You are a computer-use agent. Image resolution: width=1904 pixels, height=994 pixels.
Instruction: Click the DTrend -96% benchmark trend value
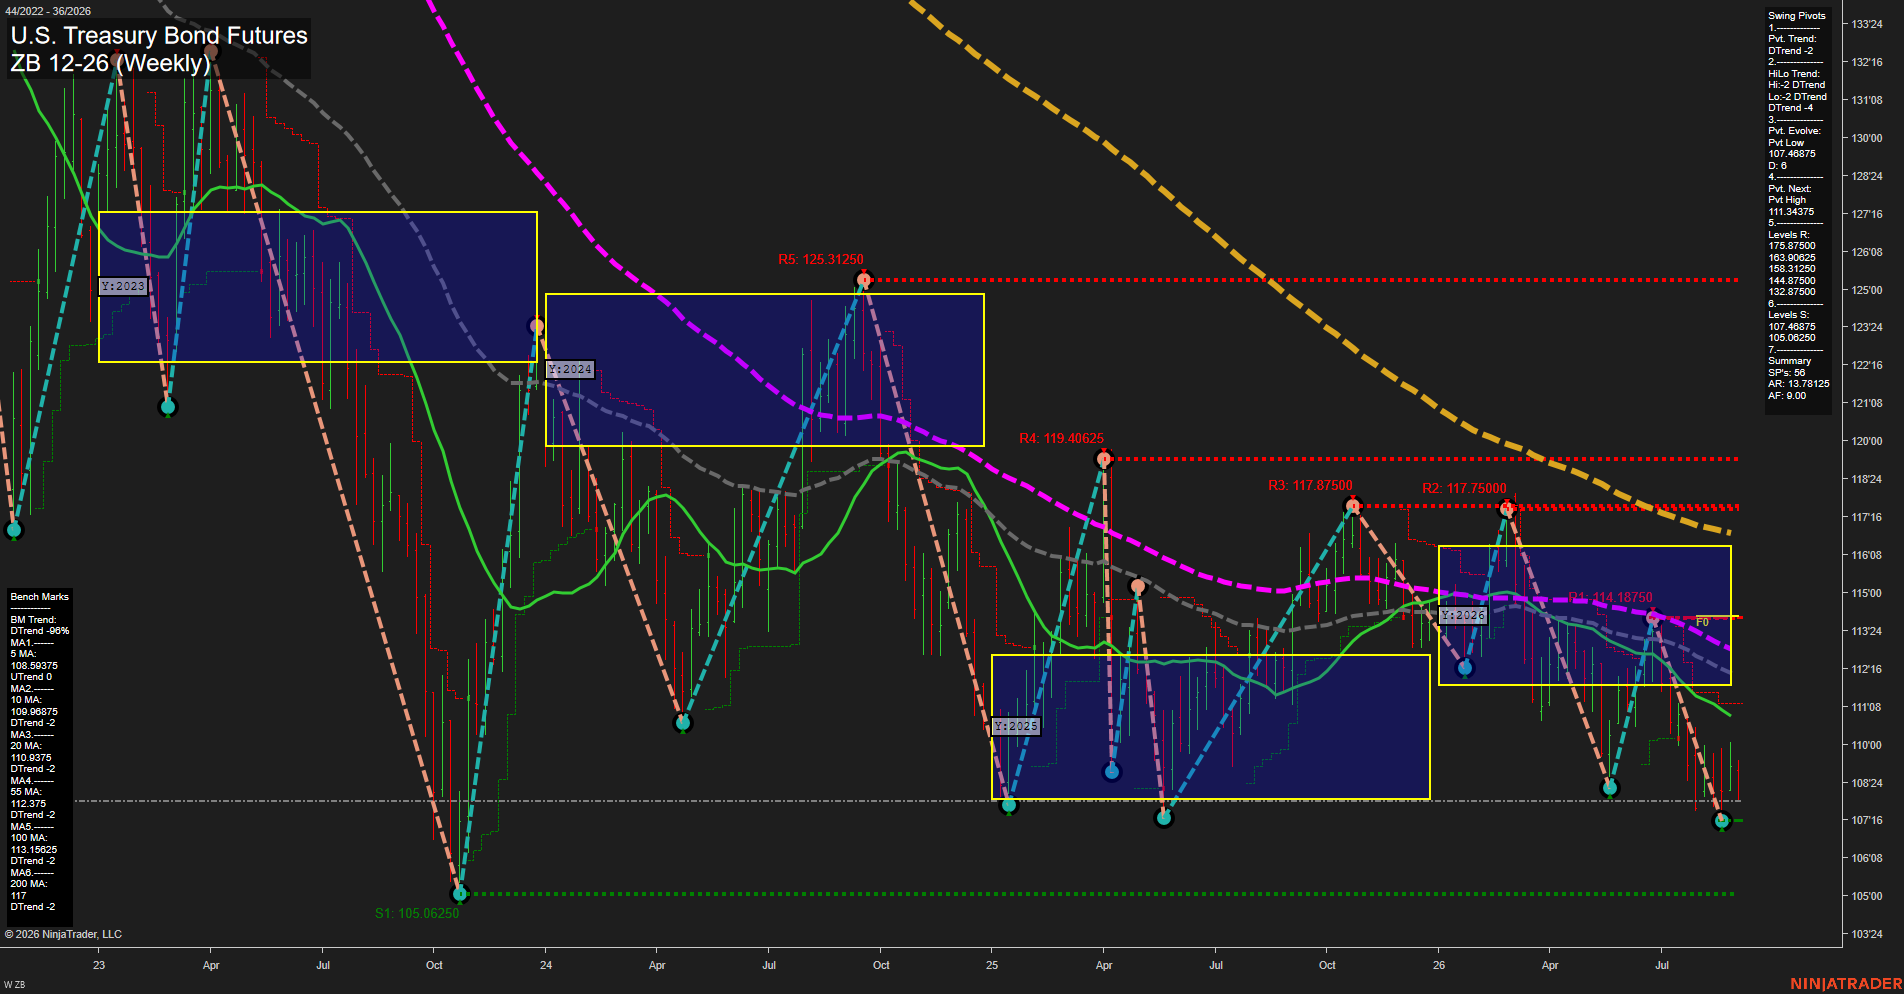click(x=39, y=631)
